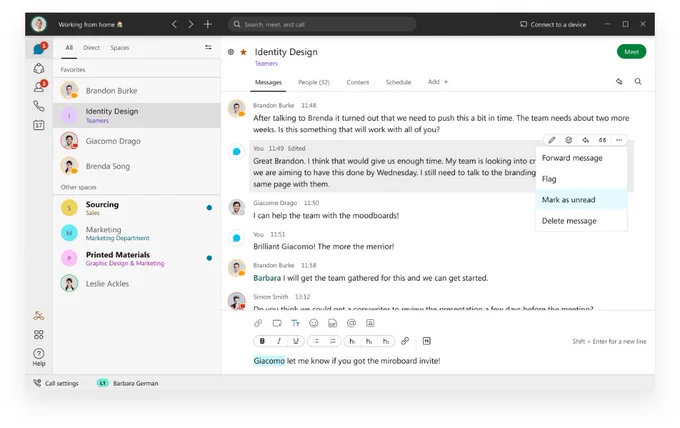Click the @ mention icon
The image size is (680, 428).
(x=351, y=323)
